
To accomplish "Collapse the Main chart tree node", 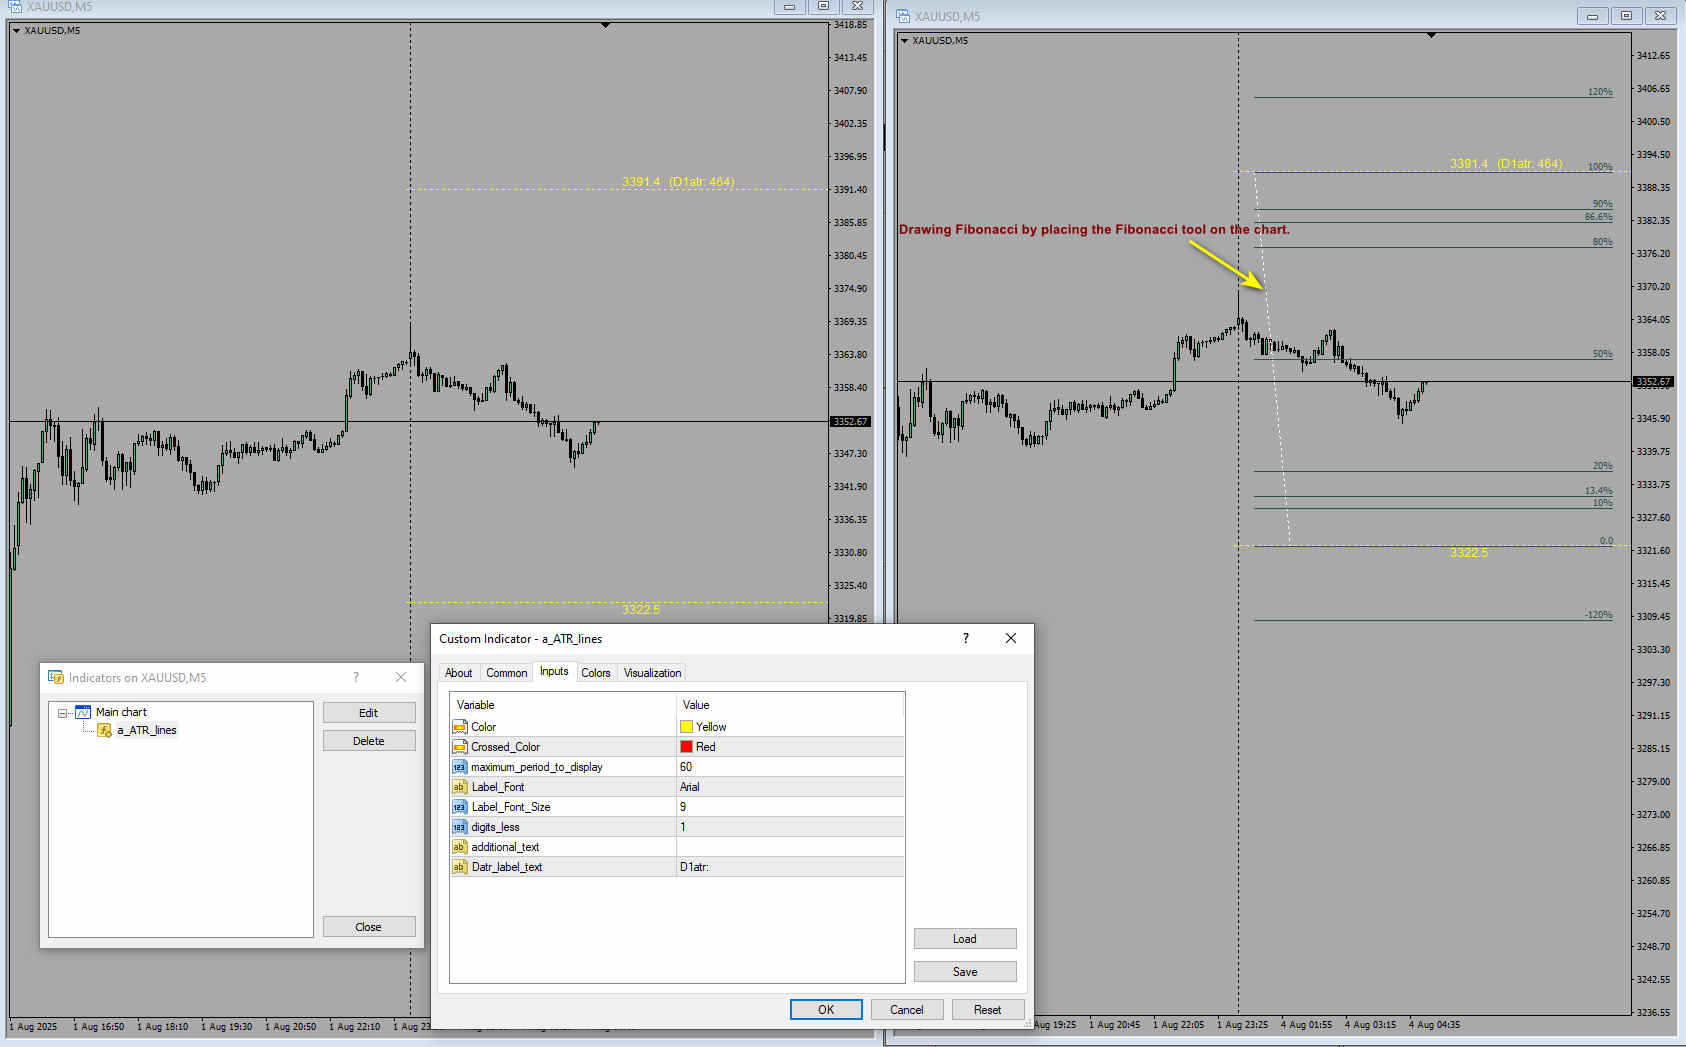I will [x=62, y=713].
